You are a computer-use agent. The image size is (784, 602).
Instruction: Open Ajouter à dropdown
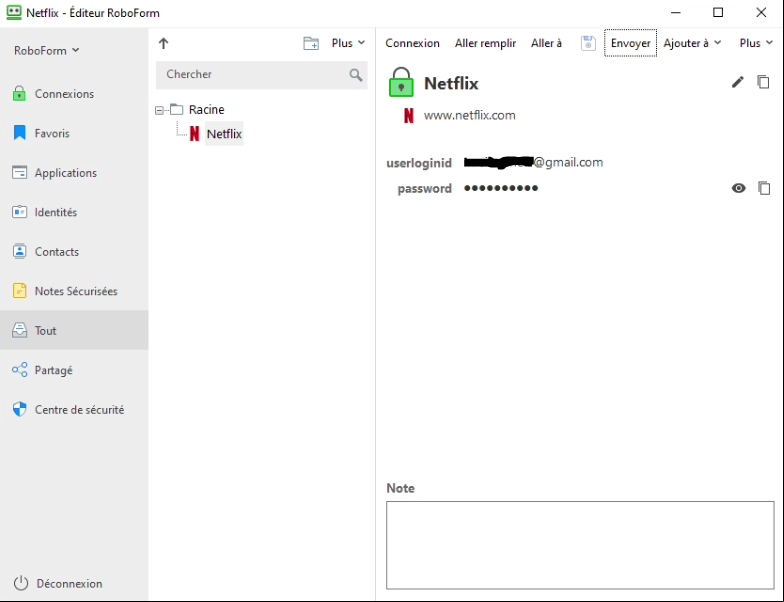(x=692, y=43)
